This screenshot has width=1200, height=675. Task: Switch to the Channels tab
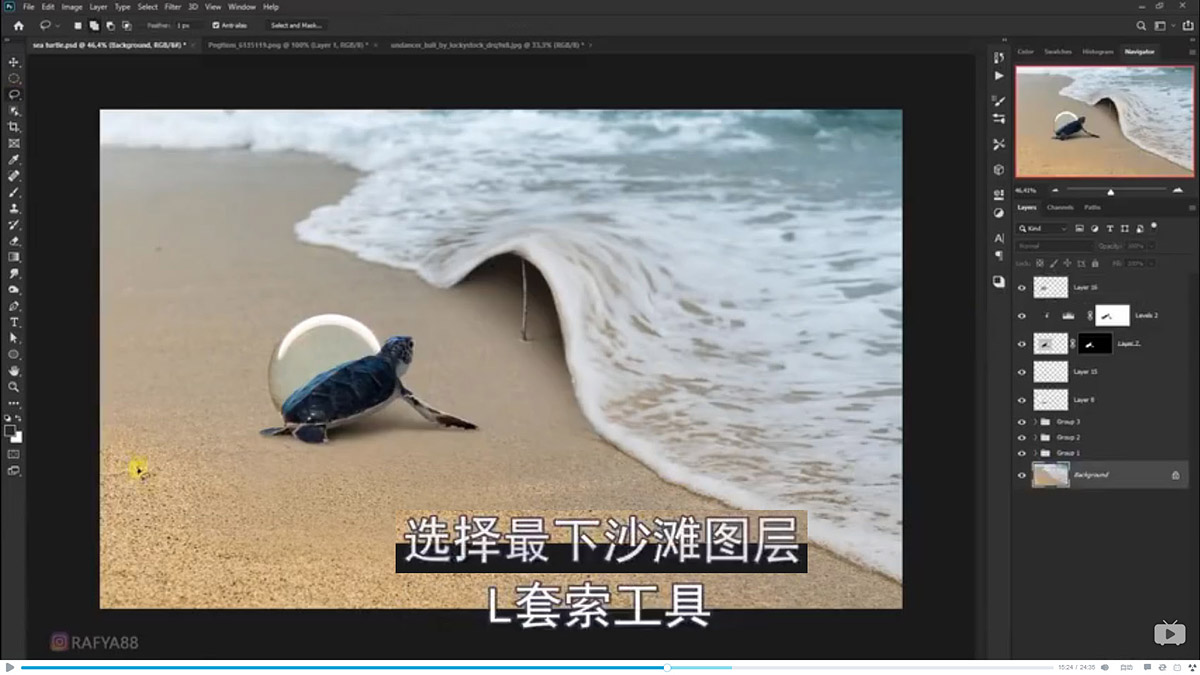pyautogui.click(x=1058, y=207)
